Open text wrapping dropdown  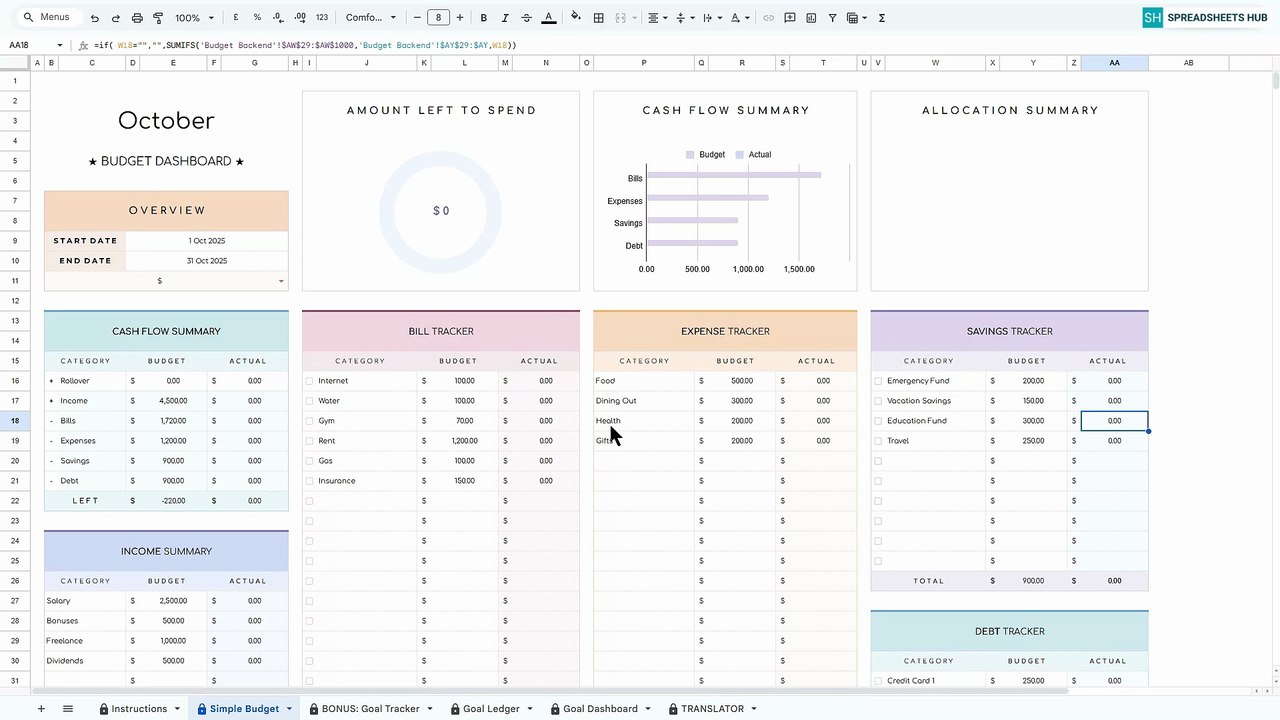[x=711, y=18]
